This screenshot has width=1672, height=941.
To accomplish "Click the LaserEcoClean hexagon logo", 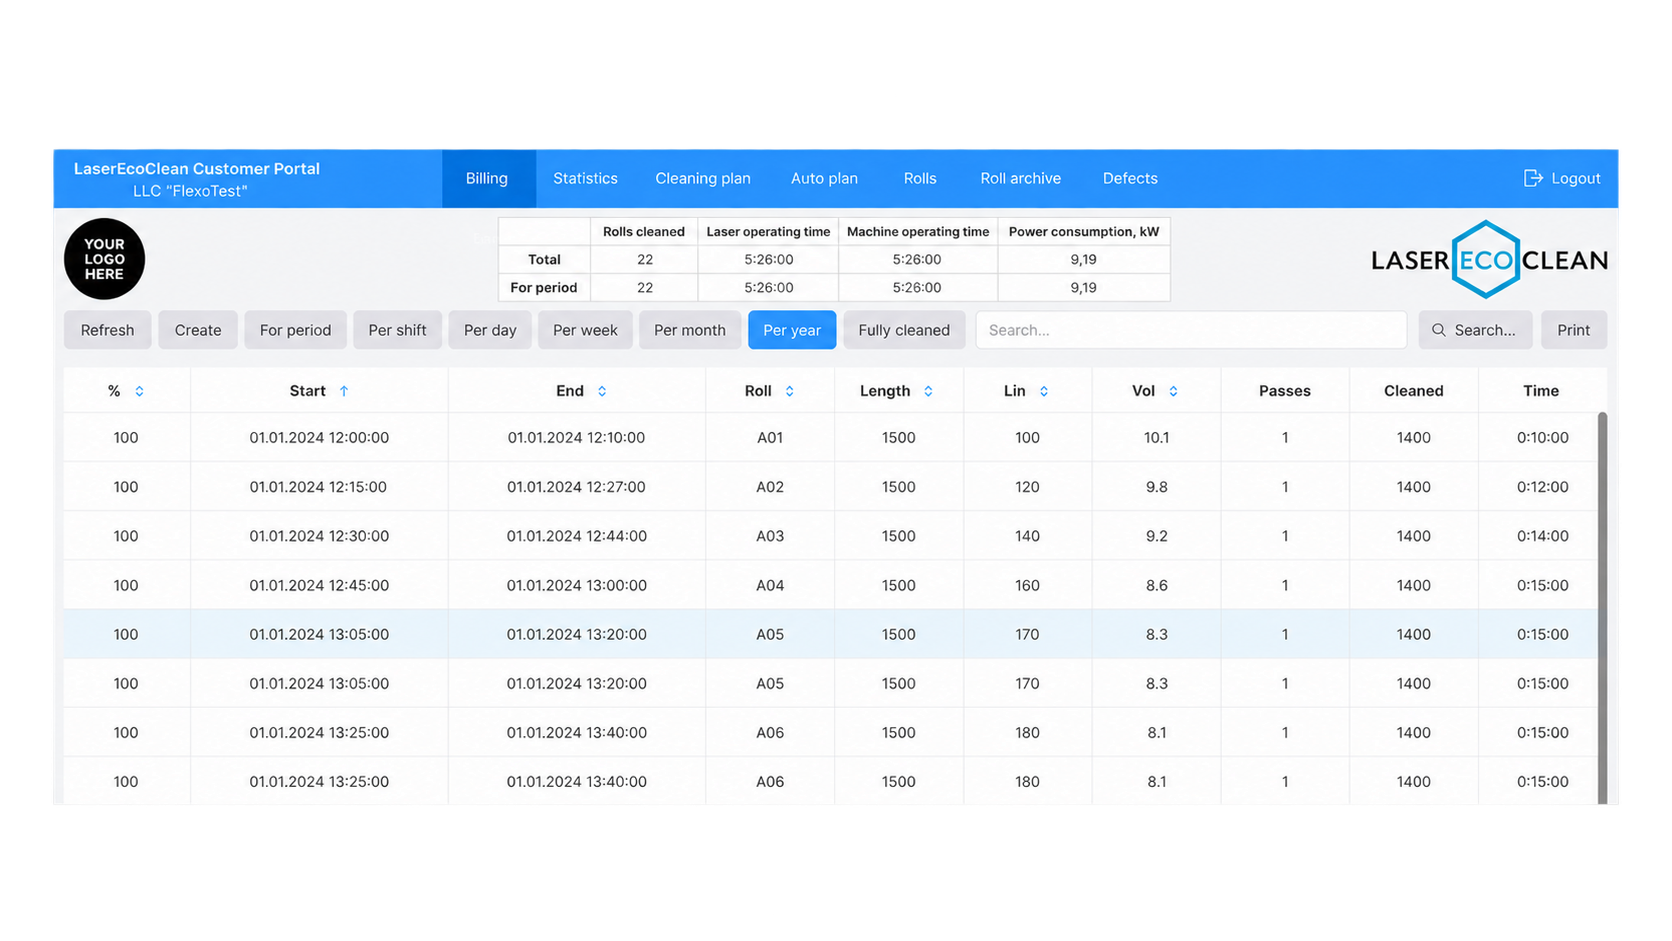I will click(1486, 260).
